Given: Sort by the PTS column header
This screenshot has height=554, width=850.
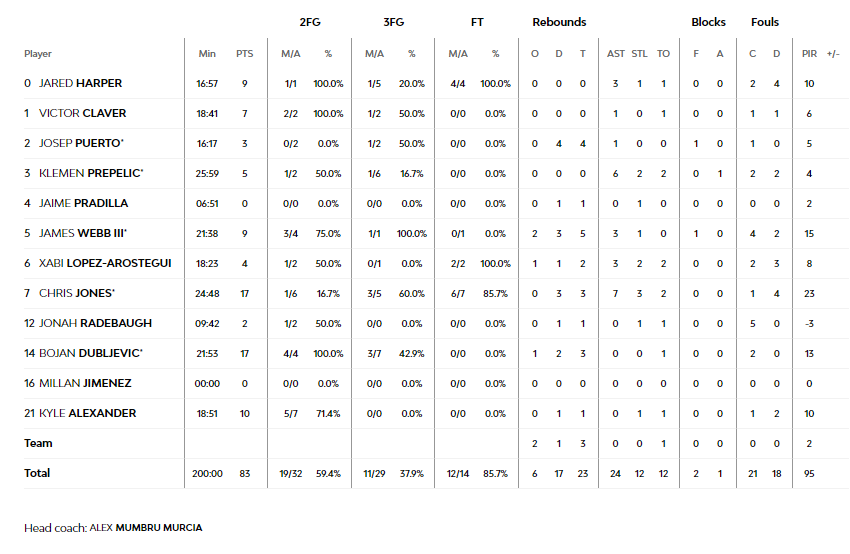Looking at the screenshot, I should [x=244, y=54].
